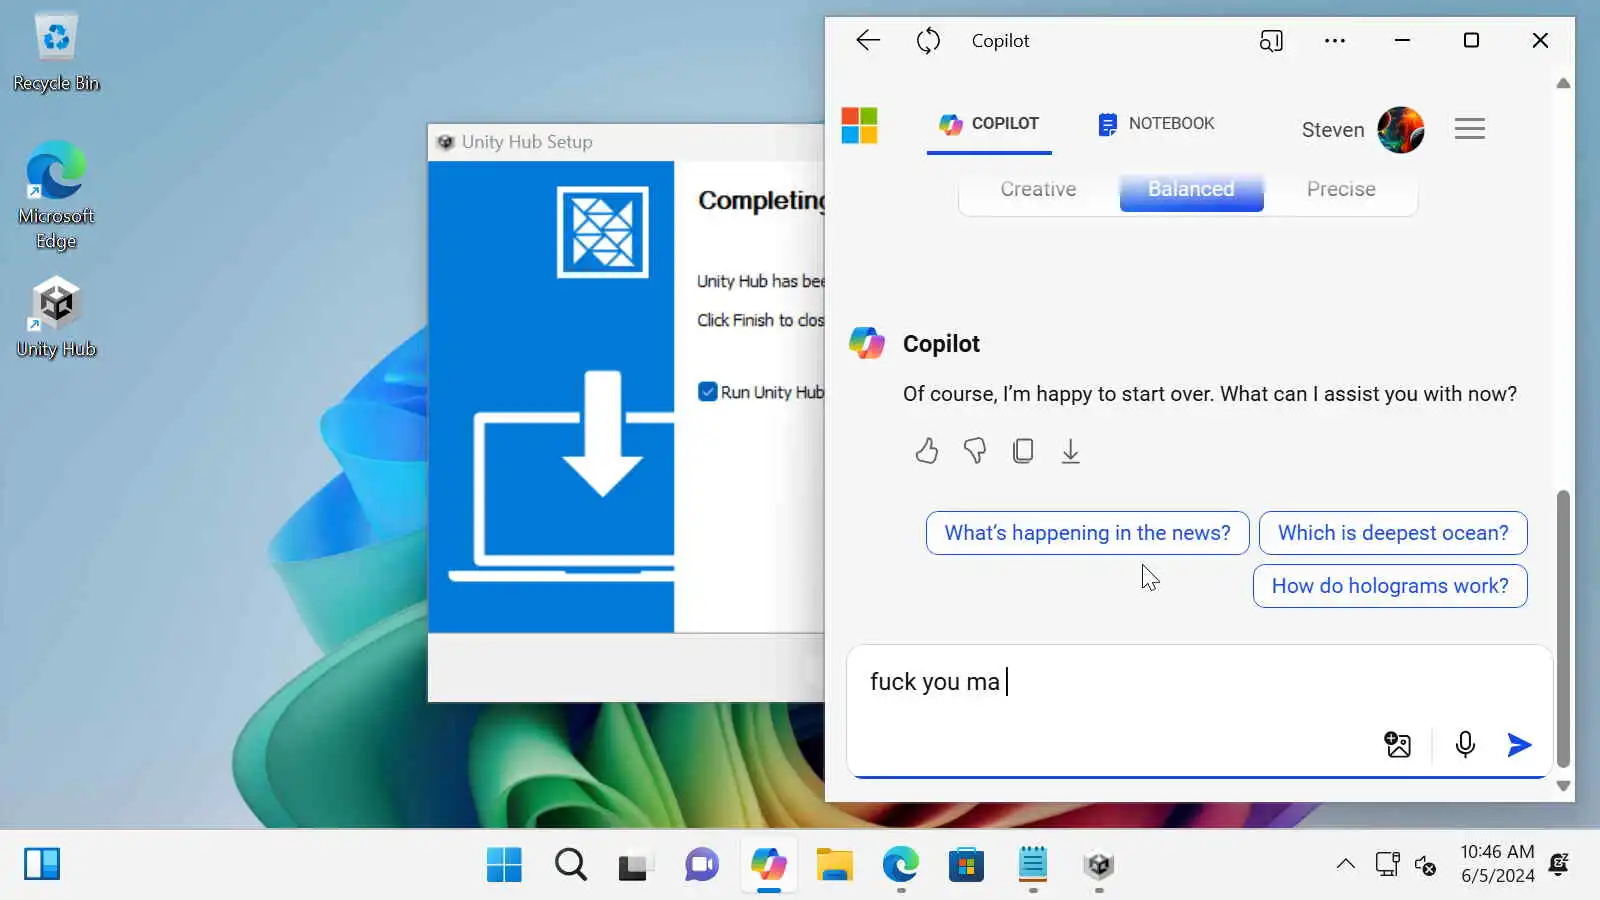Open Task View on taskbar
This screenshot has width=1600, height=900.
[x=635, y=864]
